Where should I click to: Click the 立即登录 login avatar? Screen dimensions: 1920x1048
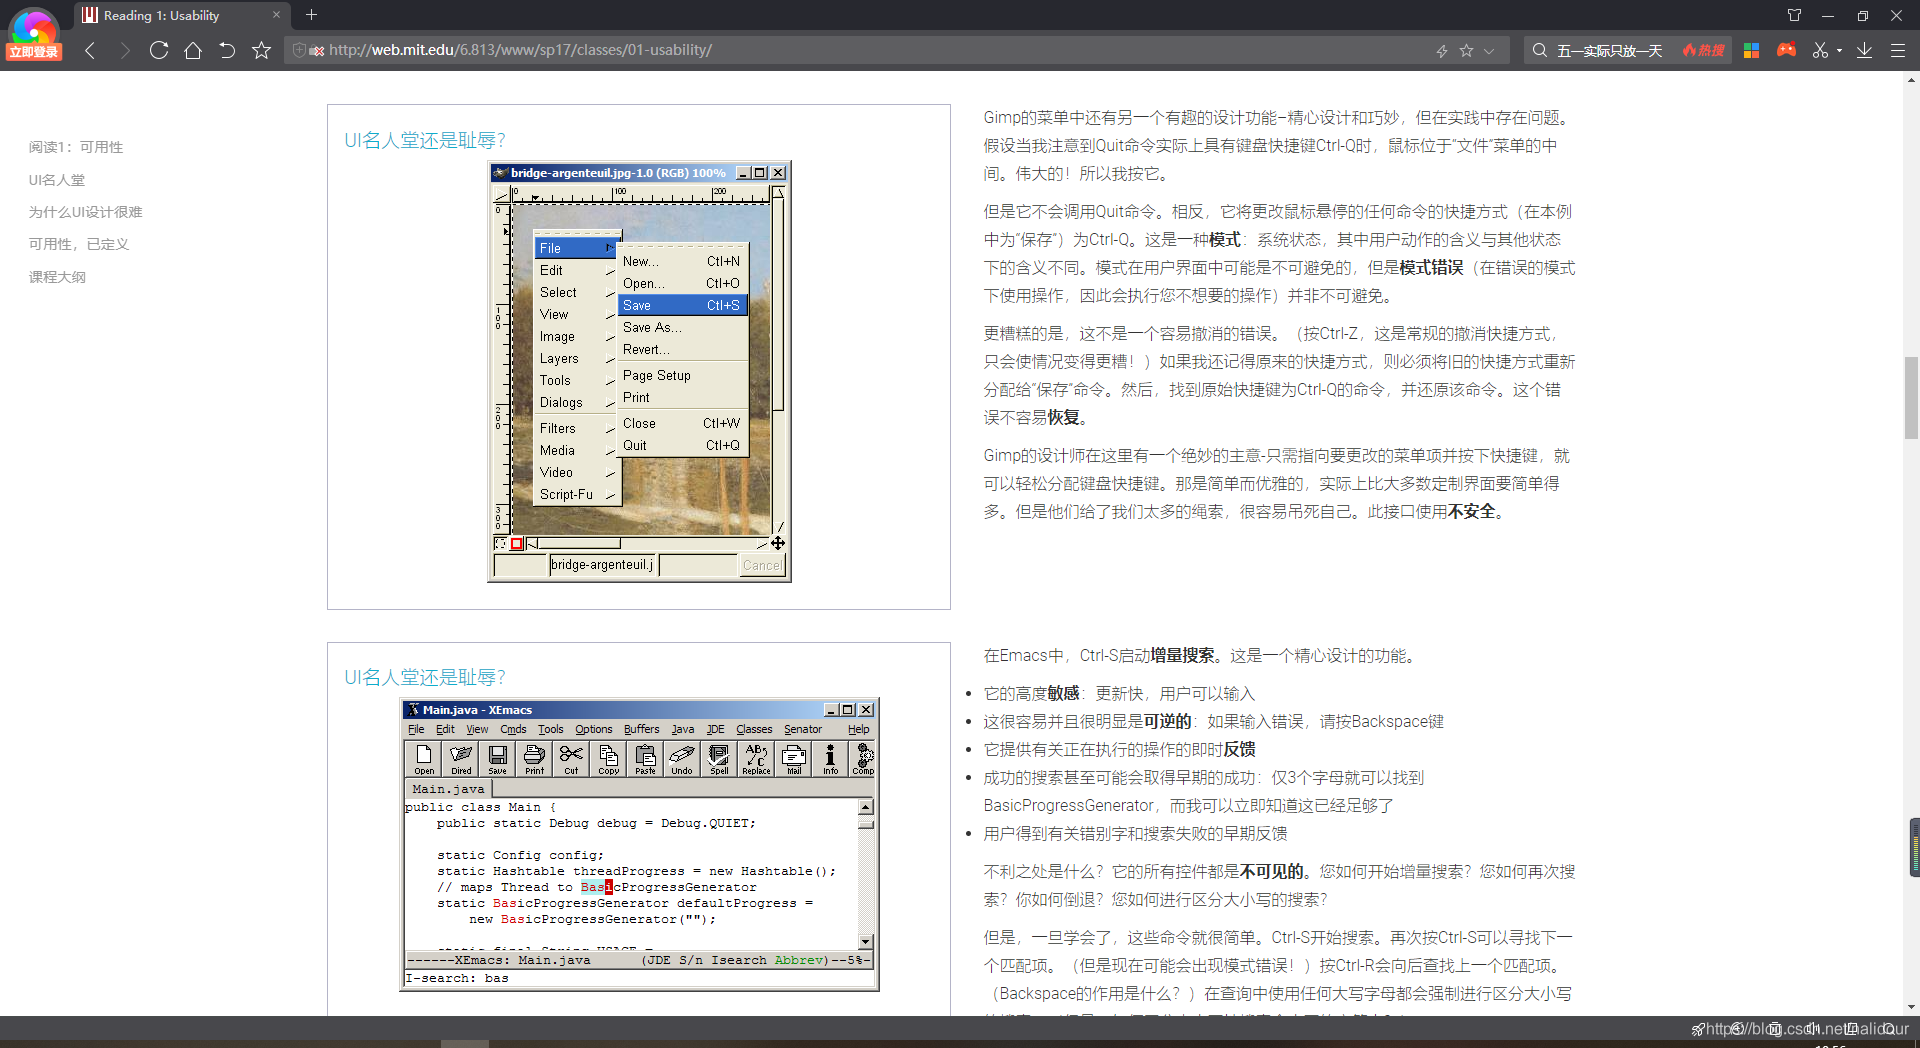point(34,35)
